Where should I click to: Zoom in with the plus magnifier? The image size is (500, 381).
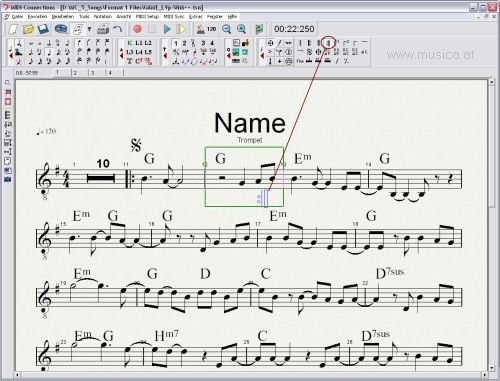coord(241,29)
